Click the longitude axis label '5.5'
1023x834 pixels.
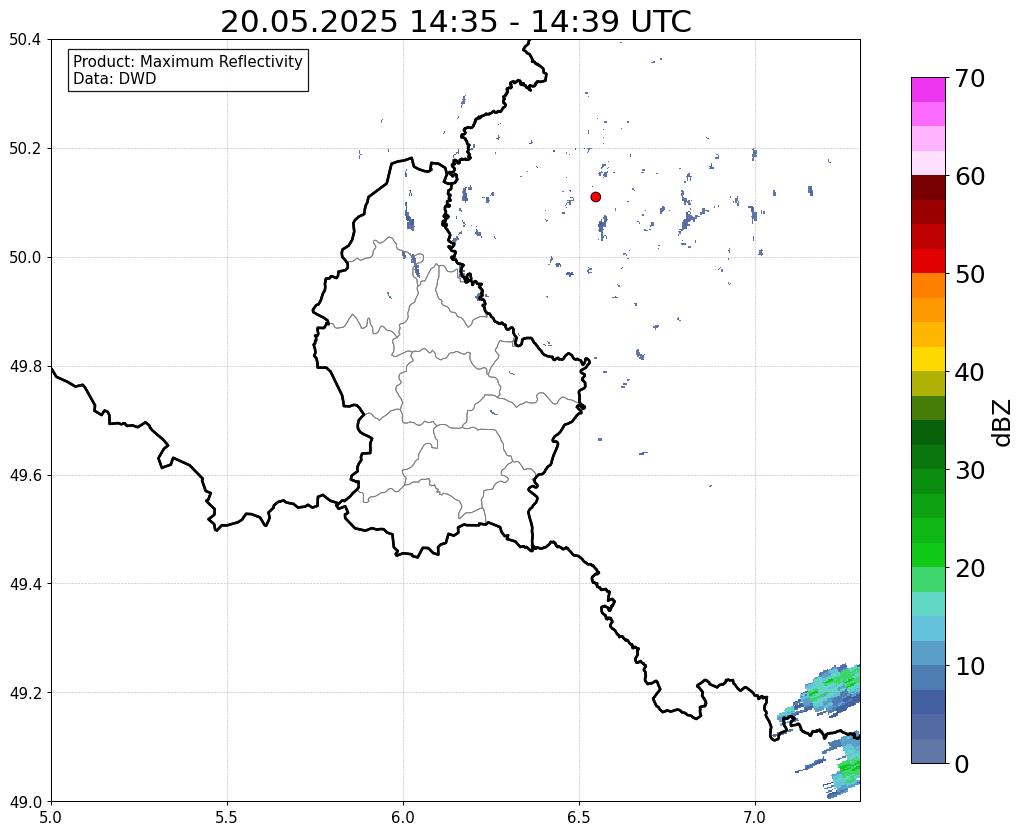(227, 817)
